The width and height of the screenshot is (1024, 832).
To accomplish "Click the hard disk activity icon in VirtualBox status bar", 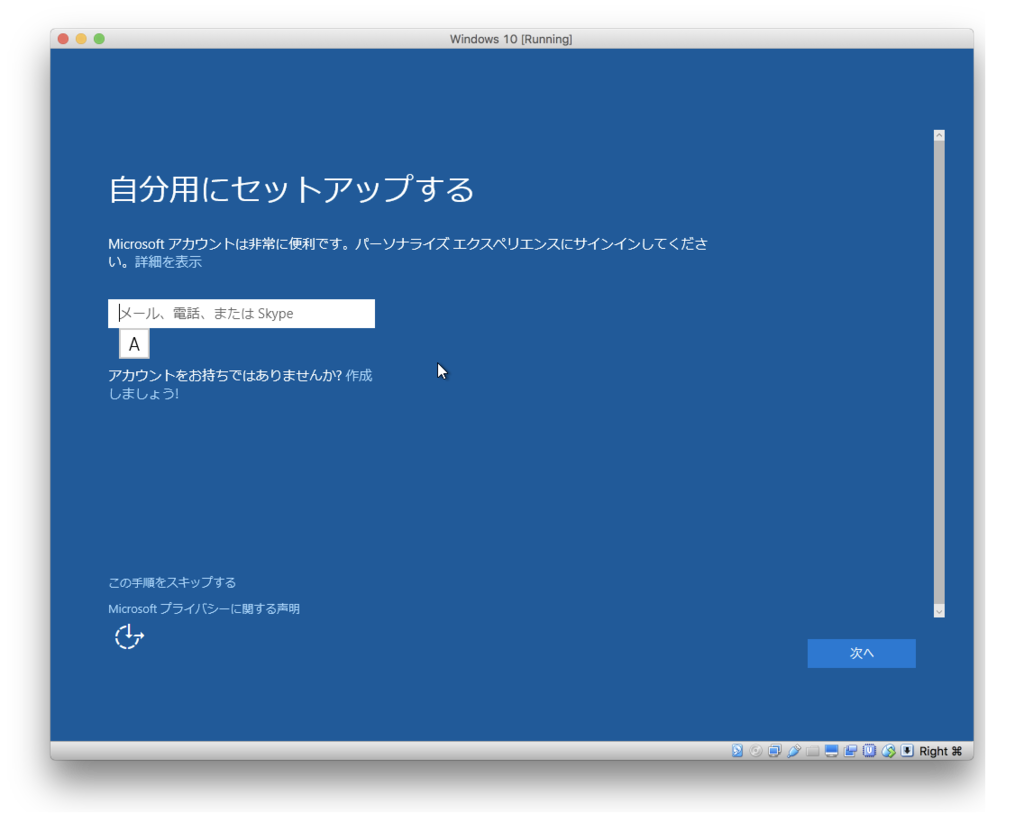I will pyautogui.click(x=737, y=751).
